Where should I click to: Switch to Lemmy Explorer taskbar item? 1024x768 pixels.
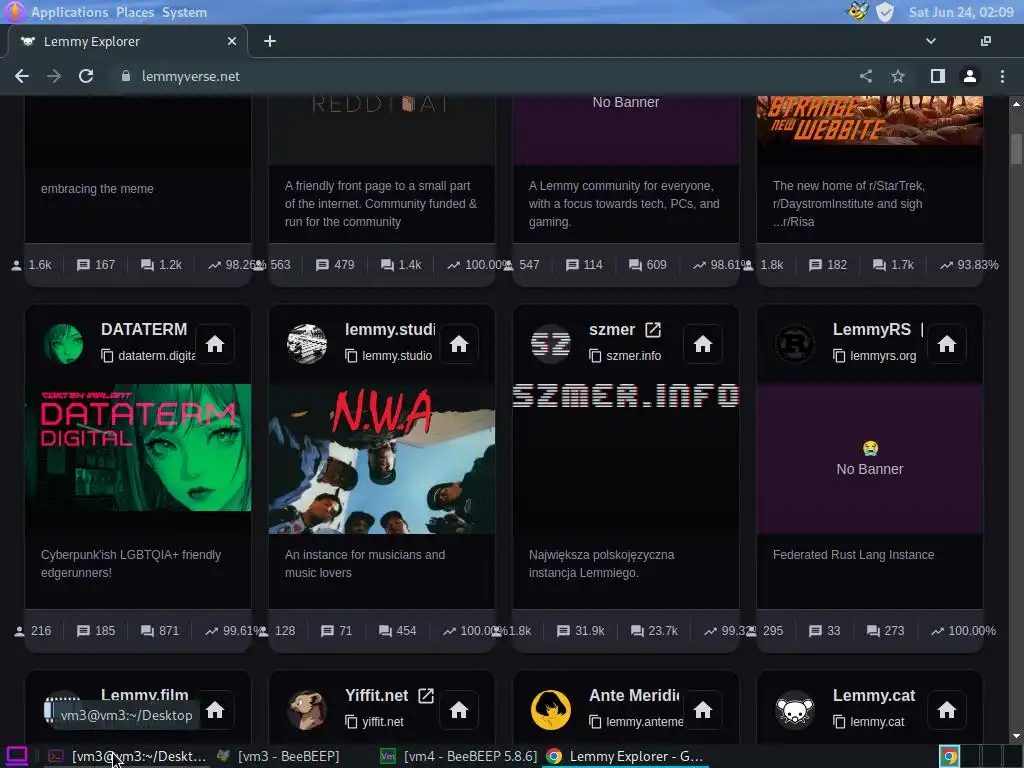[626, 756]
